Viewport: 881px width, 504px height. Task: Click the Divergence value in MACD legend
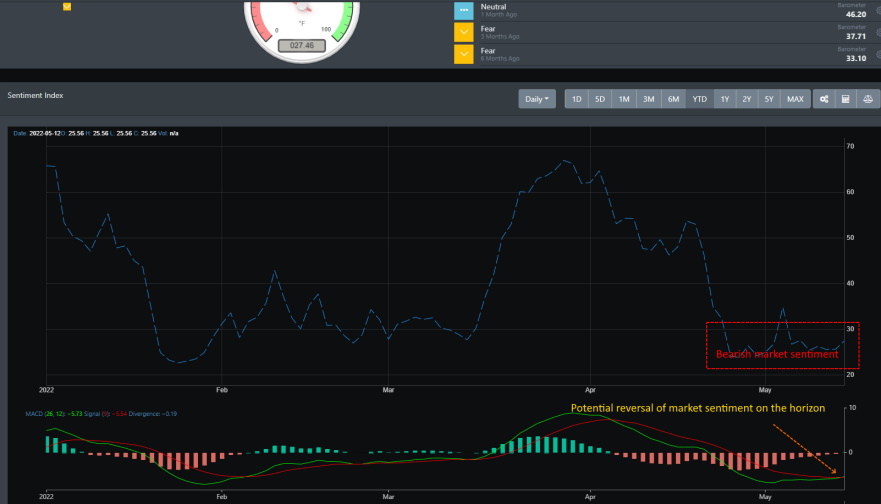click(171, 414)
